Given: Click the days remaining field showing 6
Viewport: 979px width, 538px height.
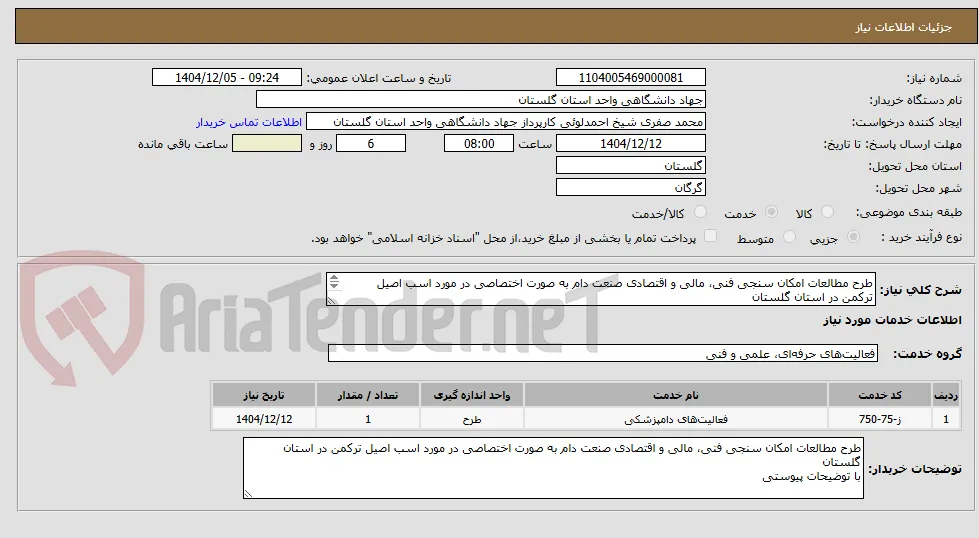Looking at the screenshot, I should click(371, 144).
